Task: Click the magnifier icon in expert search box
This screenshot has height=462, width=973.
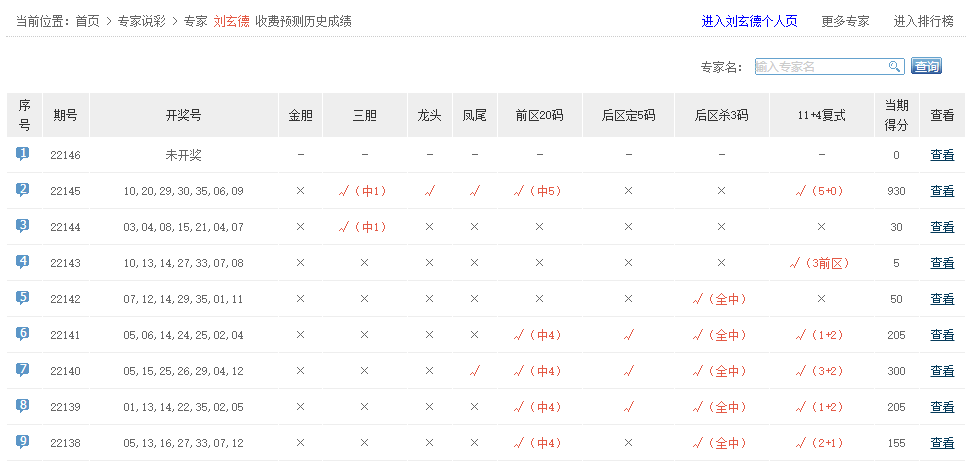Action: click(895, 67)
